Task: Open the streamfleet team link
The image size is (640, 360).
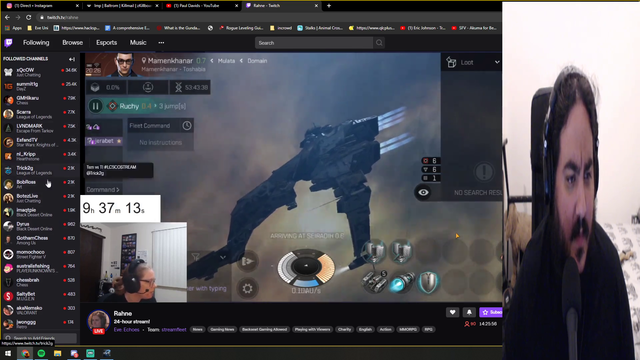Action: tap(174, 329)
